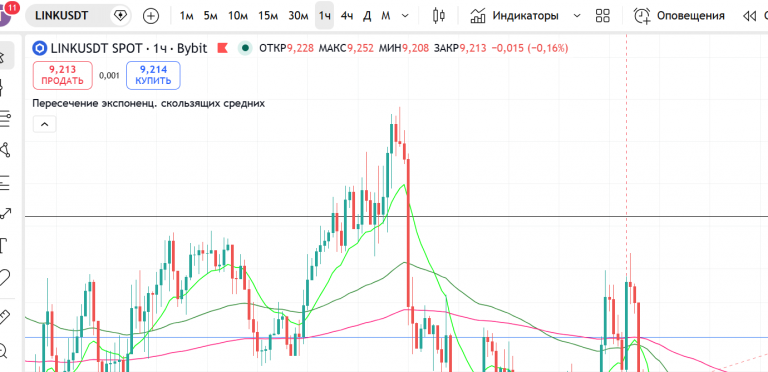Select the daily Д timeframe
This screenshot has height=372, width=768.
[x=367, y=16]
